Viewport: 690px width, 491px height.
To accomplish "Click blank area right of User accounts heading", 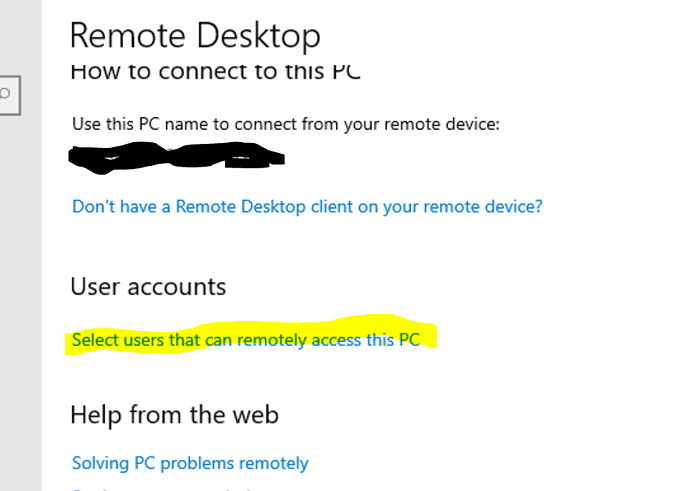I will click(x=450, y=287).
